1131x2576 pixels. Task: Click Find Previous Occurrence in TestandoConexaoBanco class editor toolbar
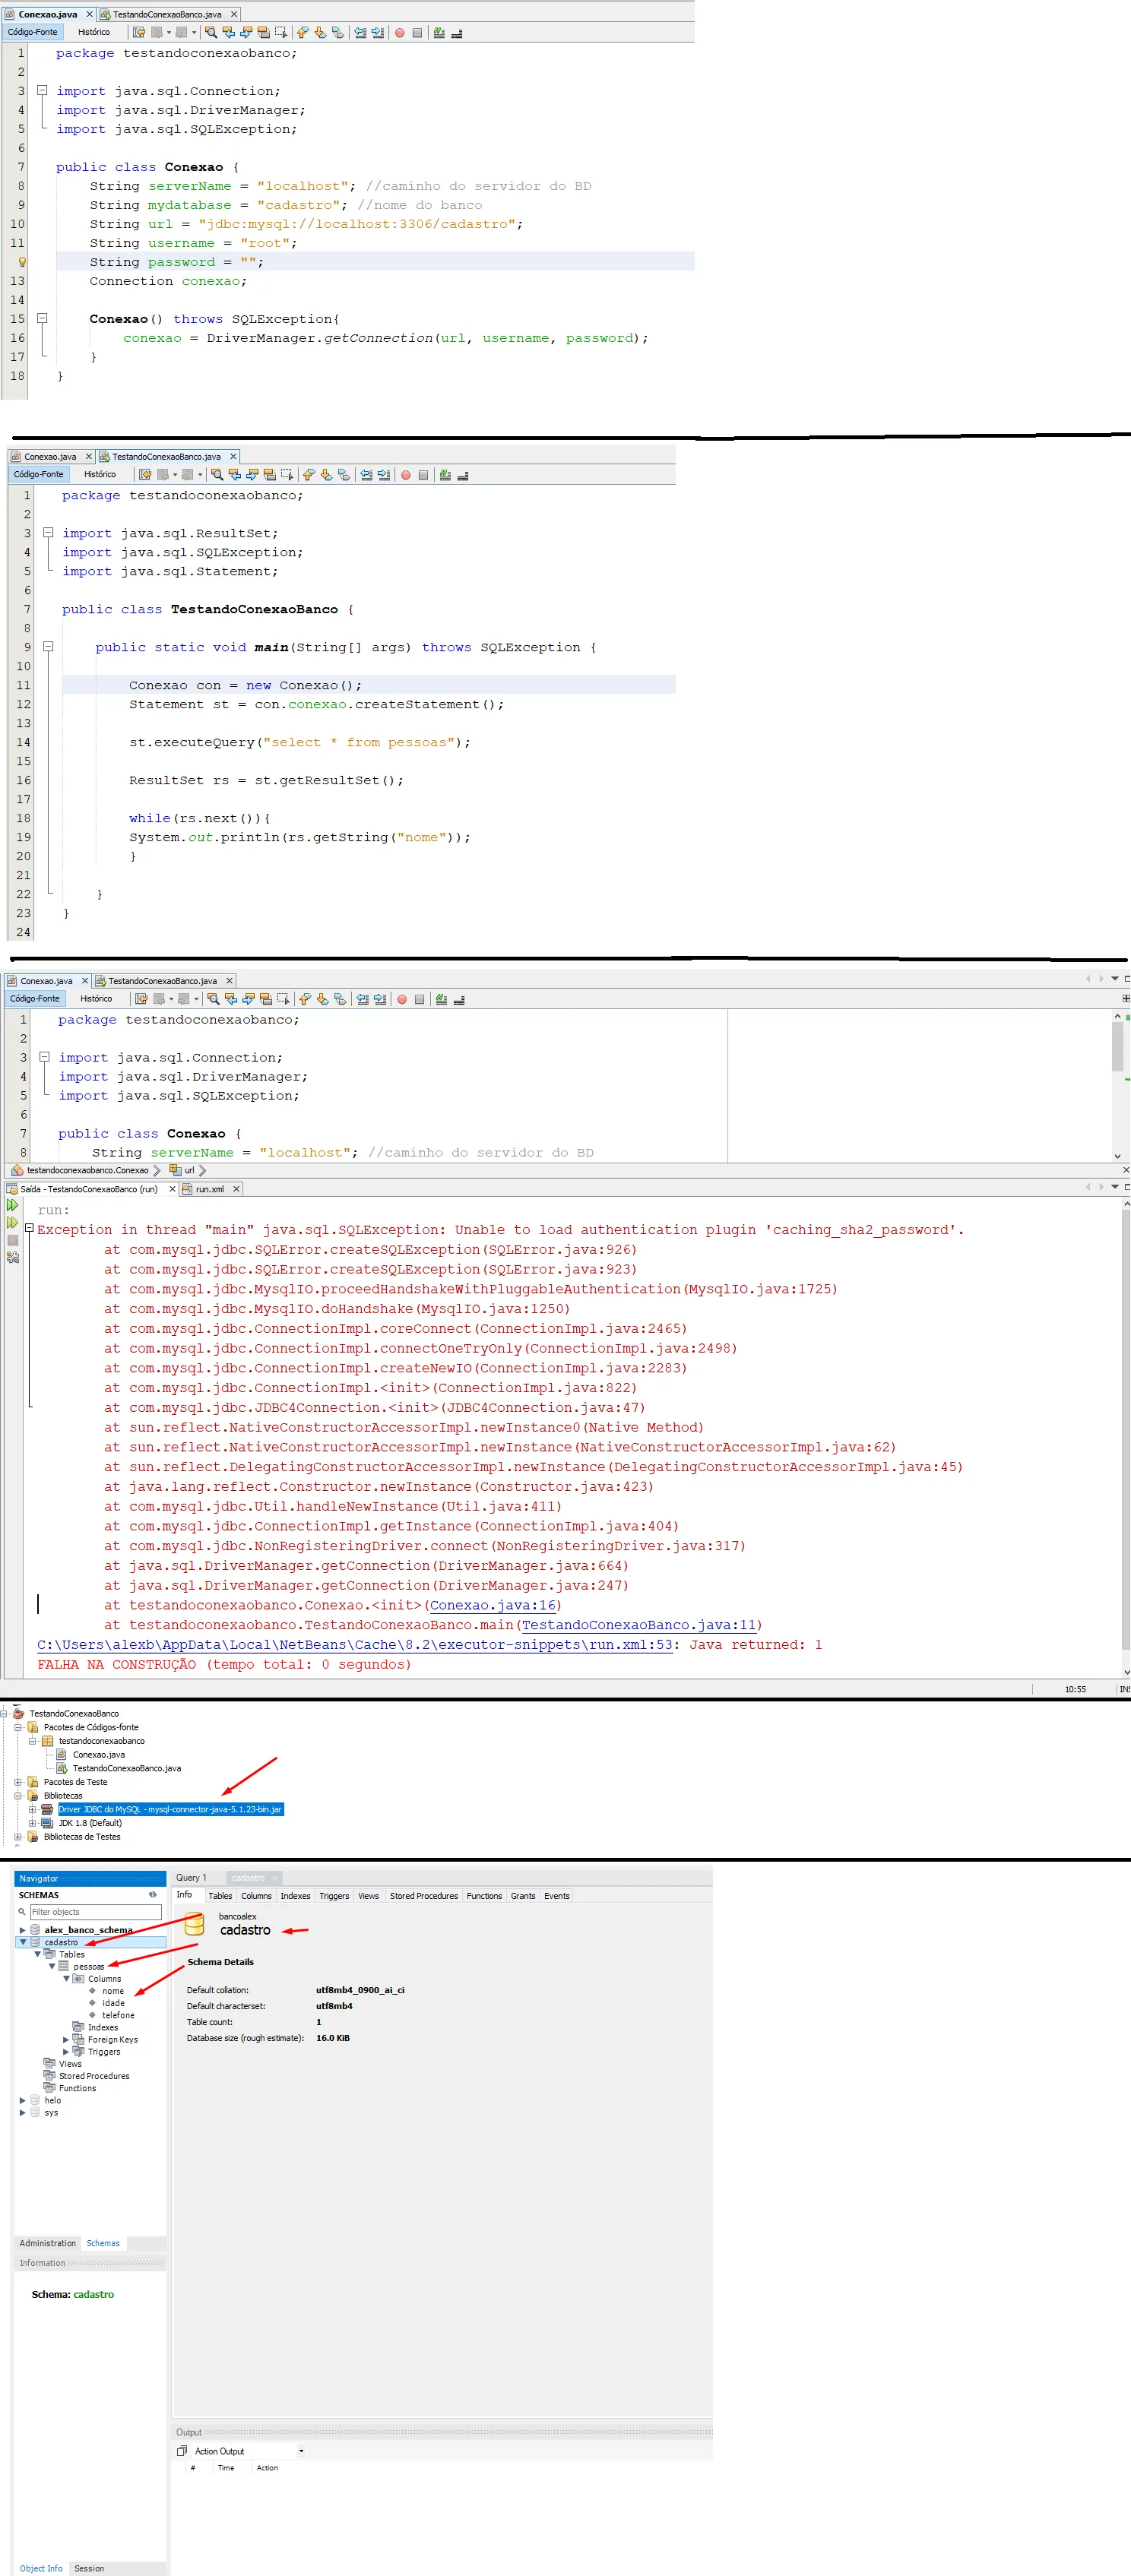(234, 475)
